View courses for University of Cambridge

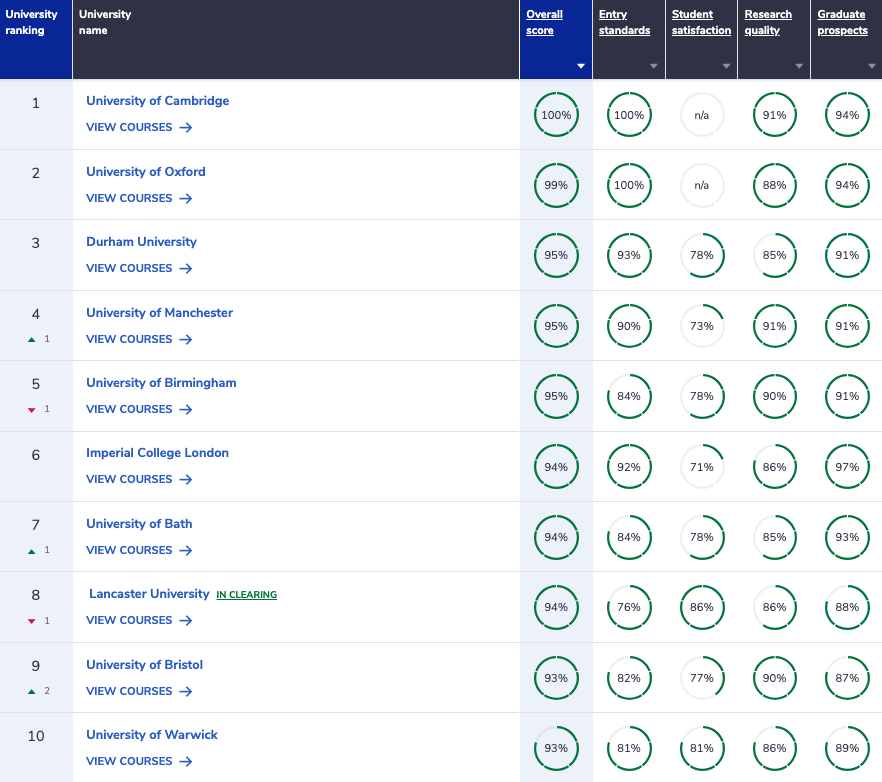(139, 128)
